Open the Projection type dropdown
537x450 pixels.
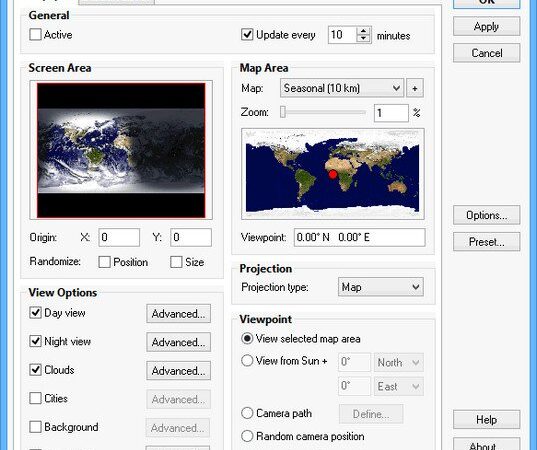[380, 287]
